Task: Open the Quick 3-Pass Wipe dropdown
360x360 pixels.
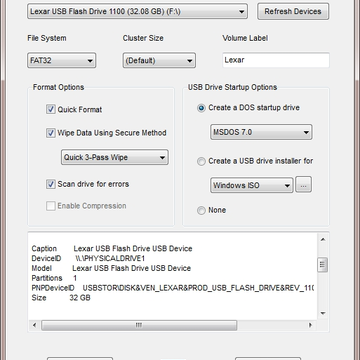Action: coord(115,157)
